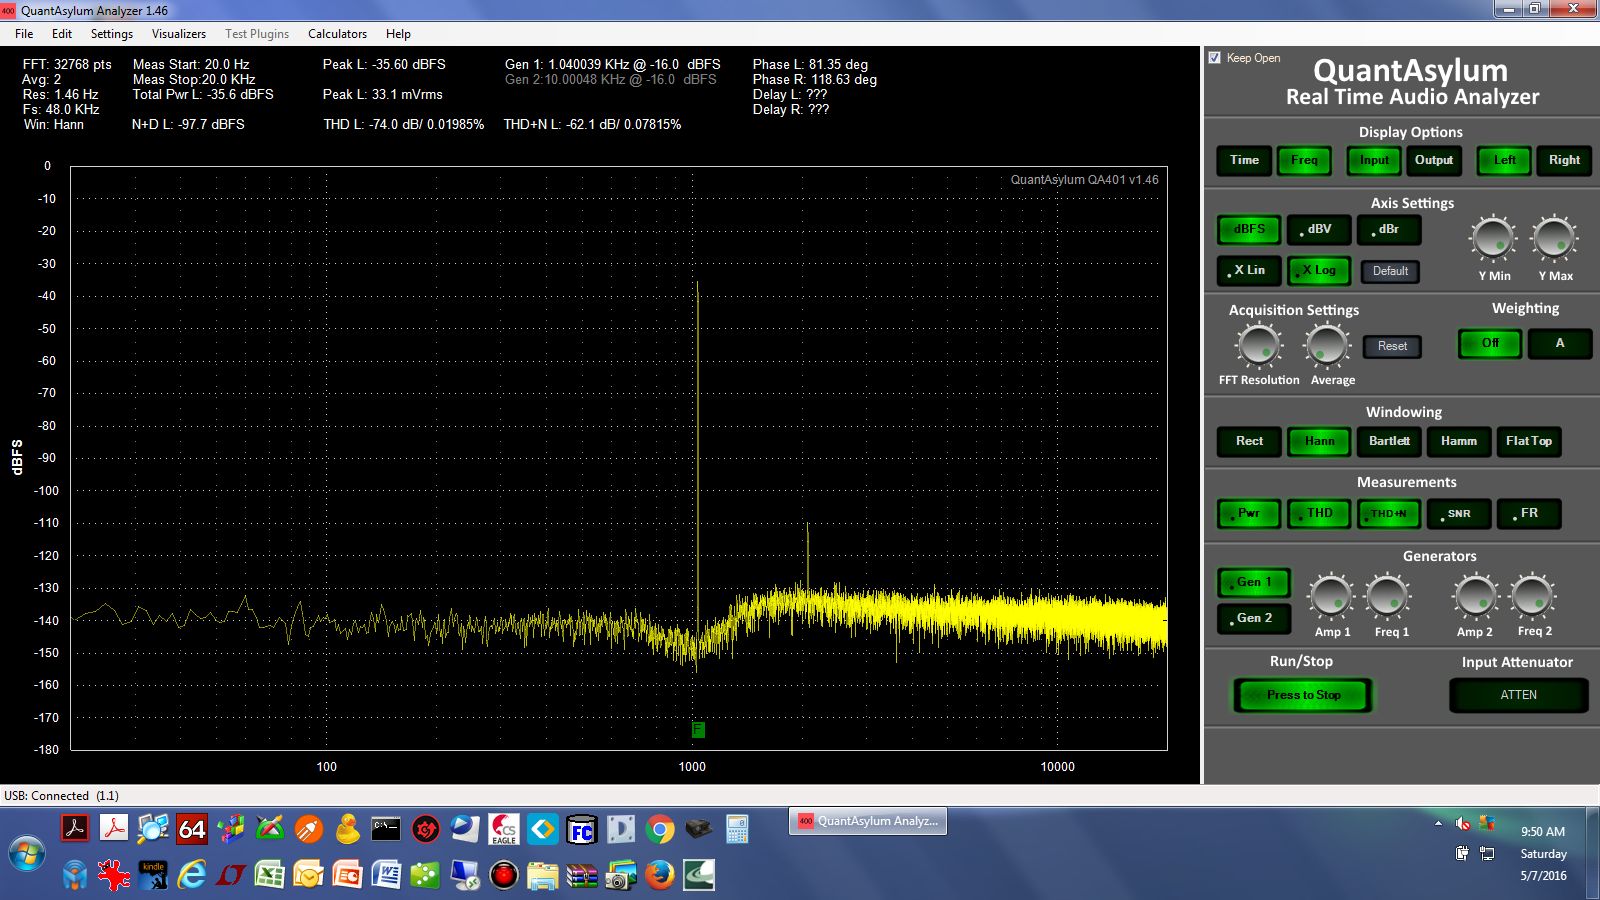Switch display to Time domain

[x=1244, y=160]
